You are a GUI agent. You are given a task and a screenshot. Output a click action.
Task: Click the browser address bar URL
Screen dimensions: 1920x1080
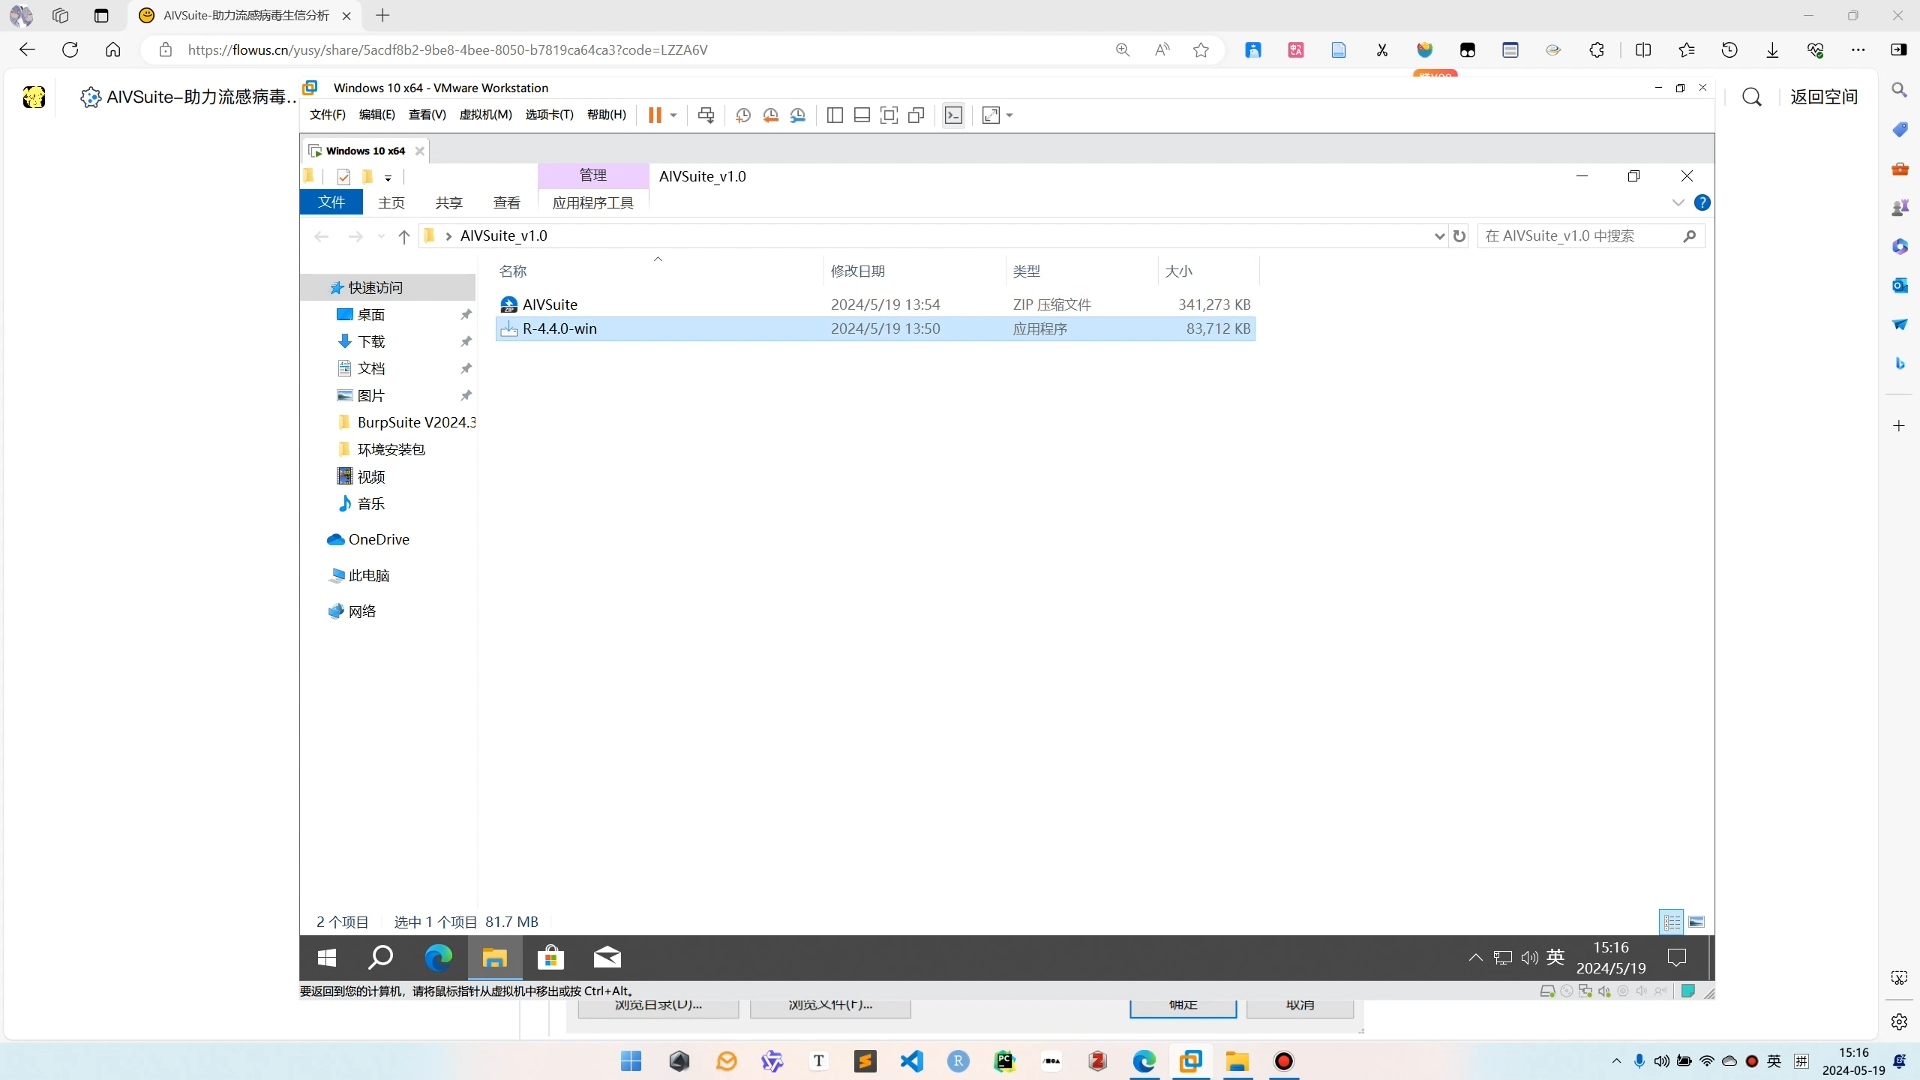(x=447, y=50)
